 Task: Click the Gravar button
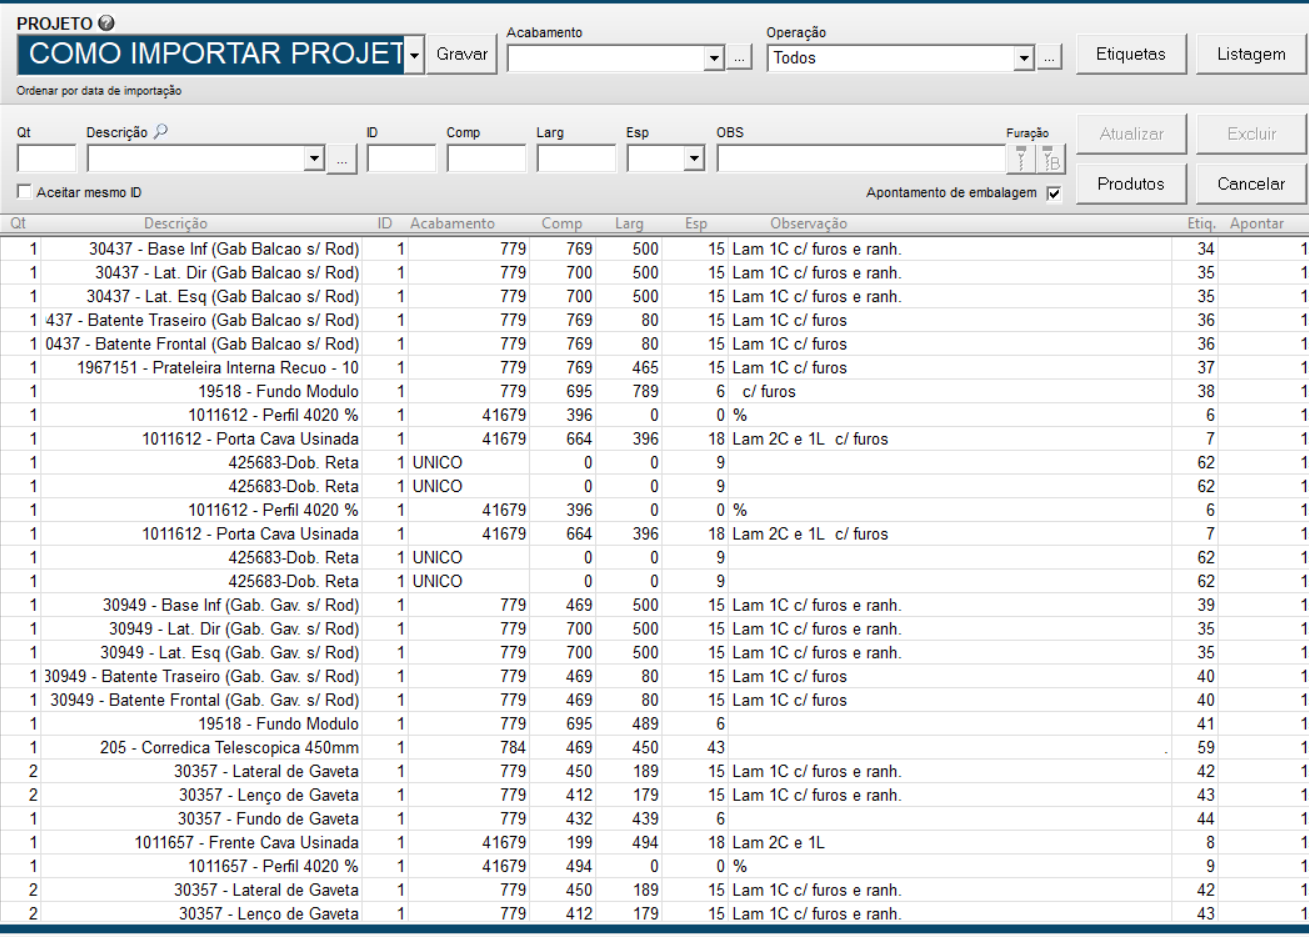462,54
